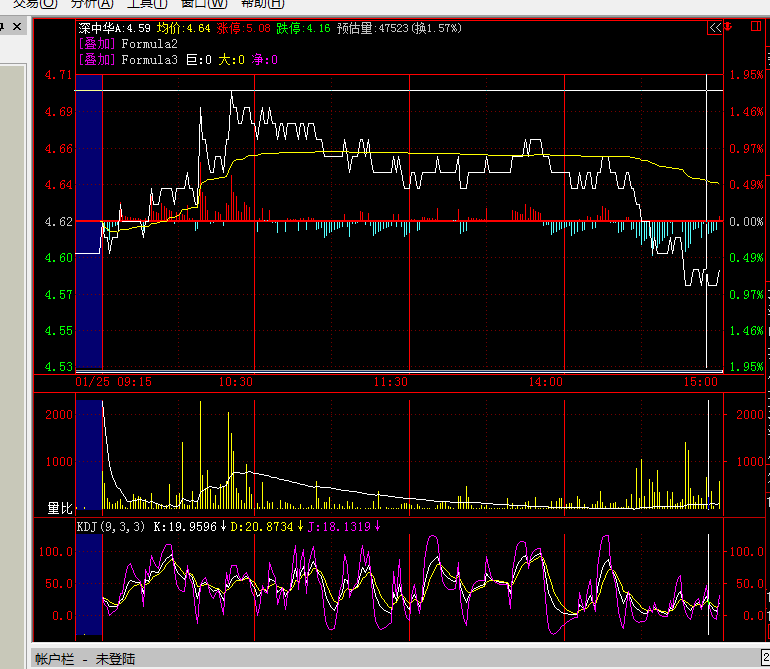
Task: Click the magenta 净:0 indicator value
Action: [x=265, y=59]
